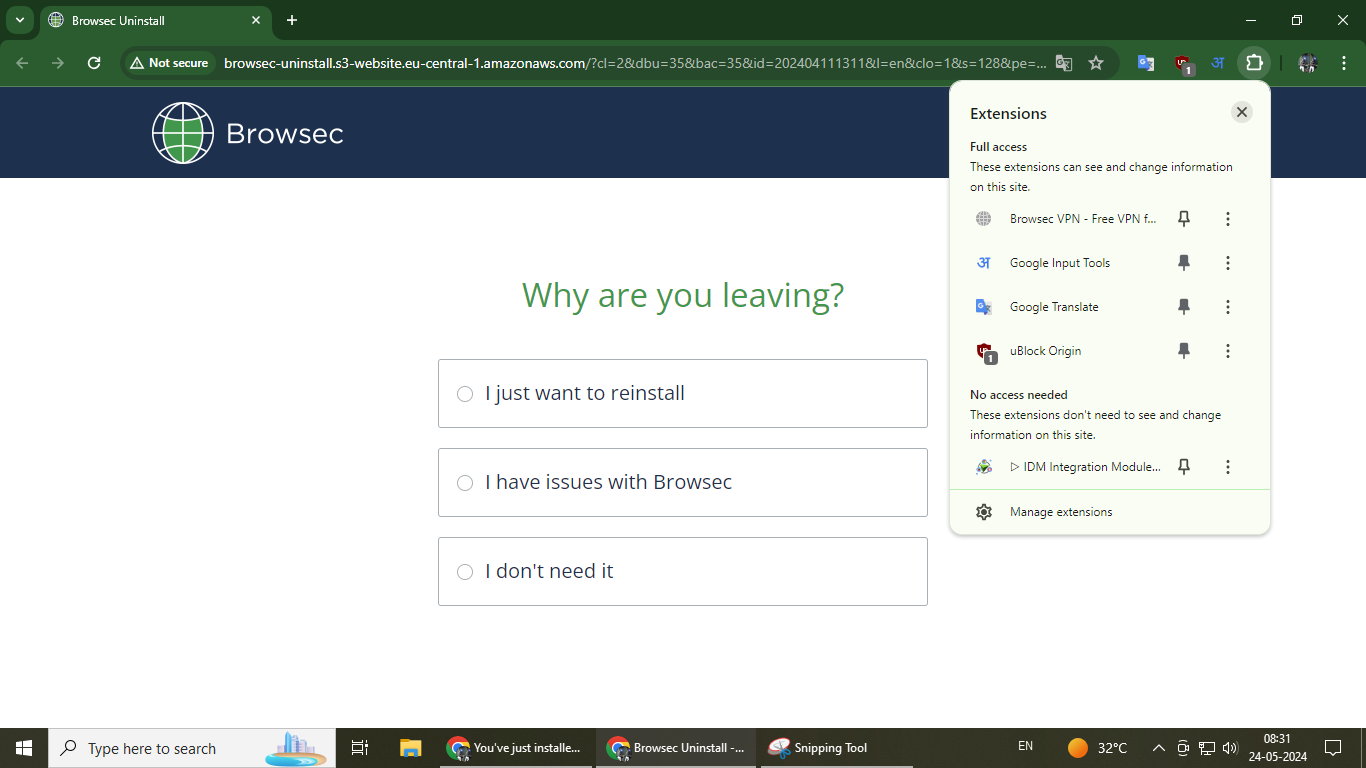Open the 32°C weather widget
The height and width of the screenshot is (768, 1366).
click(1098, 748)
